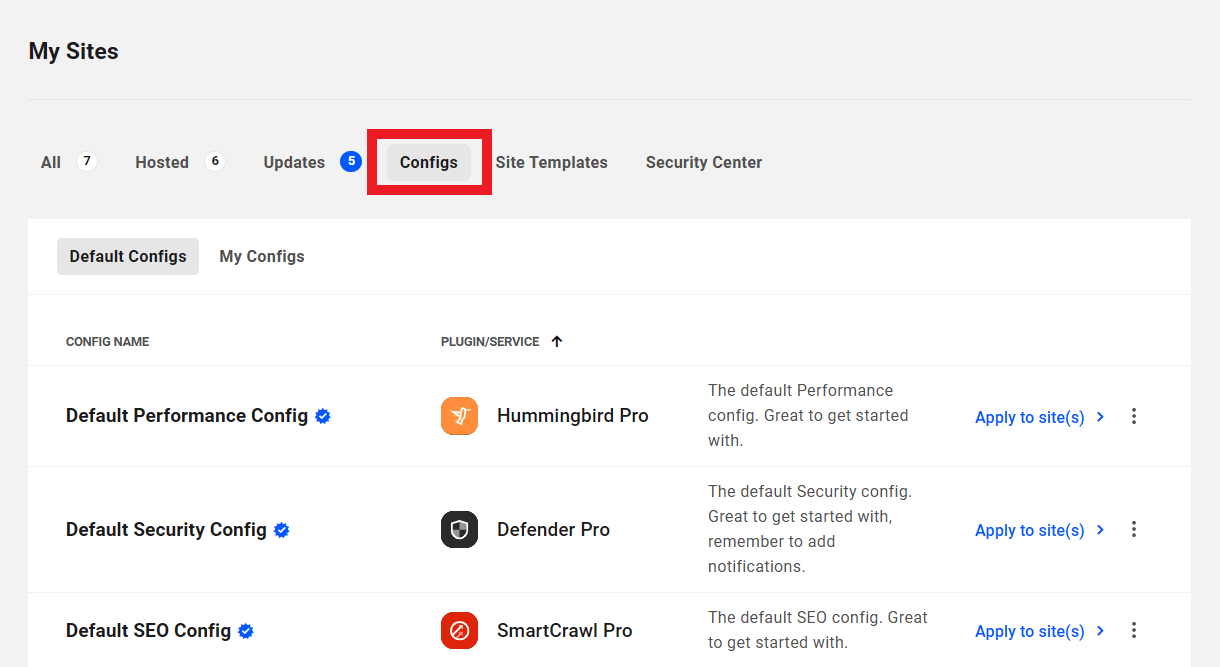Apply Default SEO Config to site(s)
Viewport: 1220px width, 667px height.
(x=1039, y=631)
